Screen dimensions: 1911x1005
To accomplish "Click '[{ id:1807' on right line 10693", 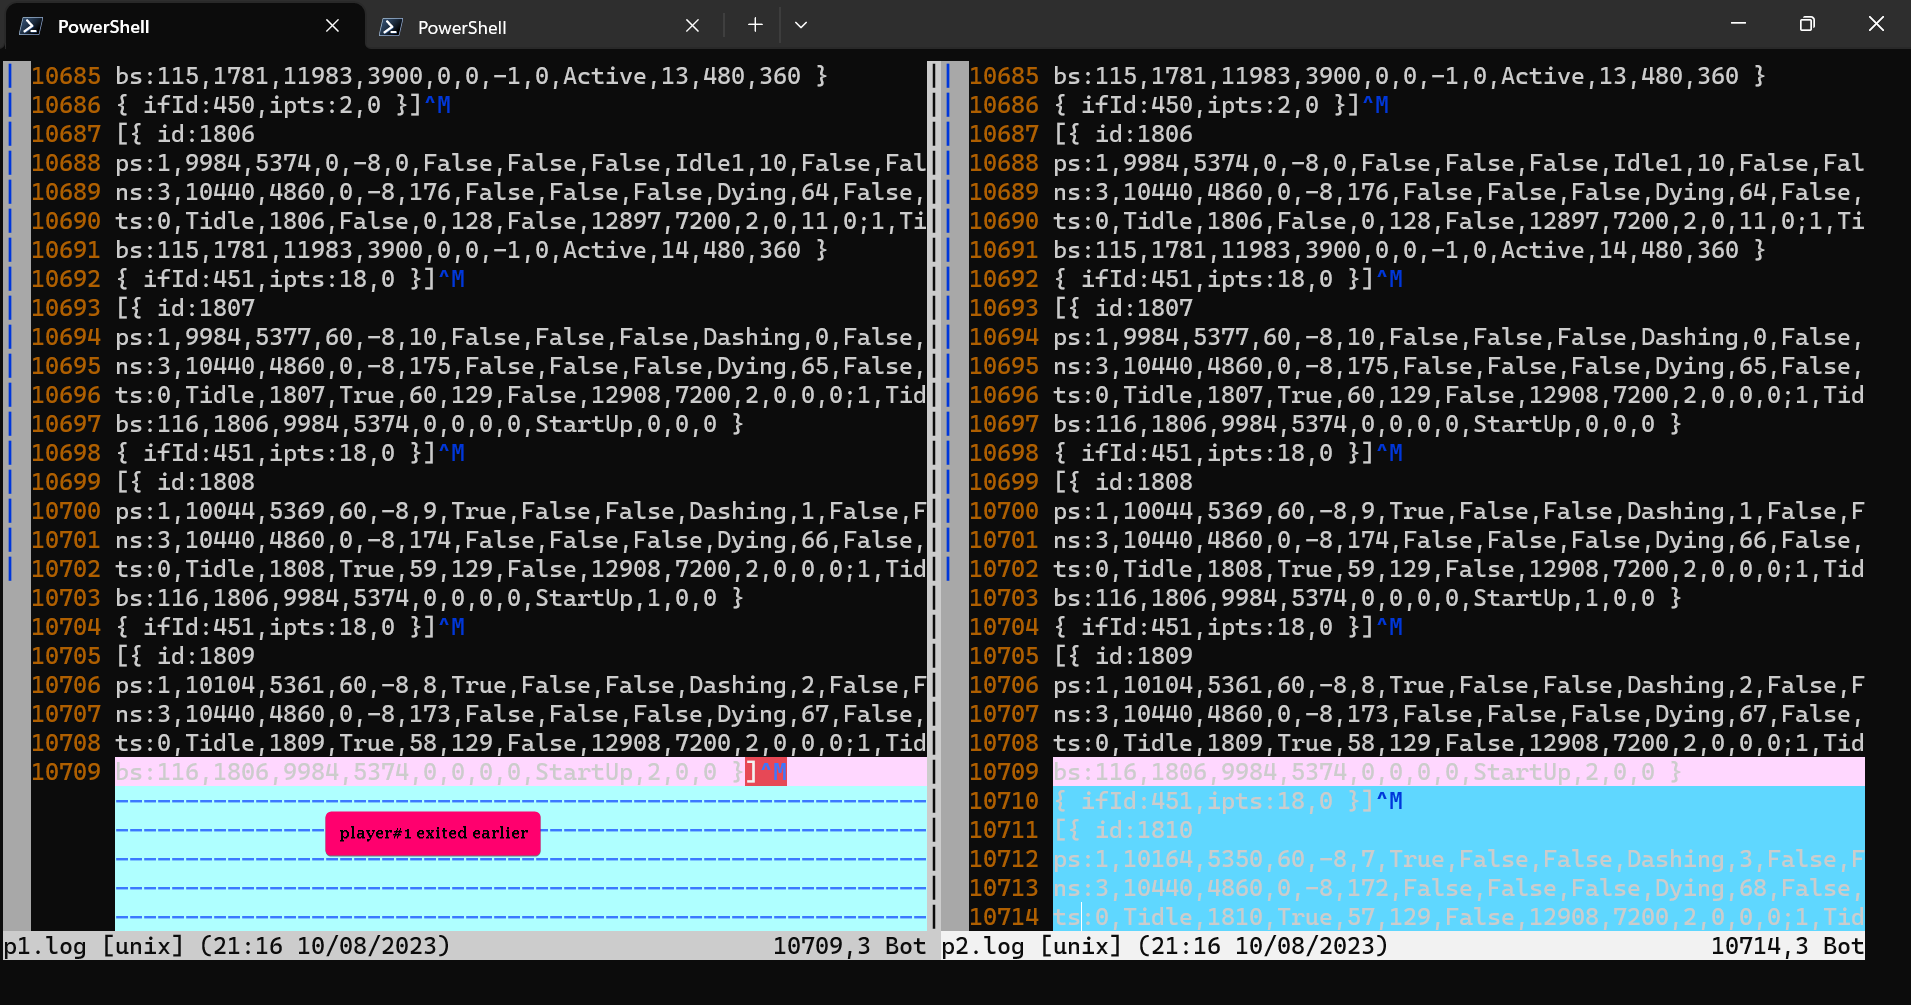I will coord(1123,308).
